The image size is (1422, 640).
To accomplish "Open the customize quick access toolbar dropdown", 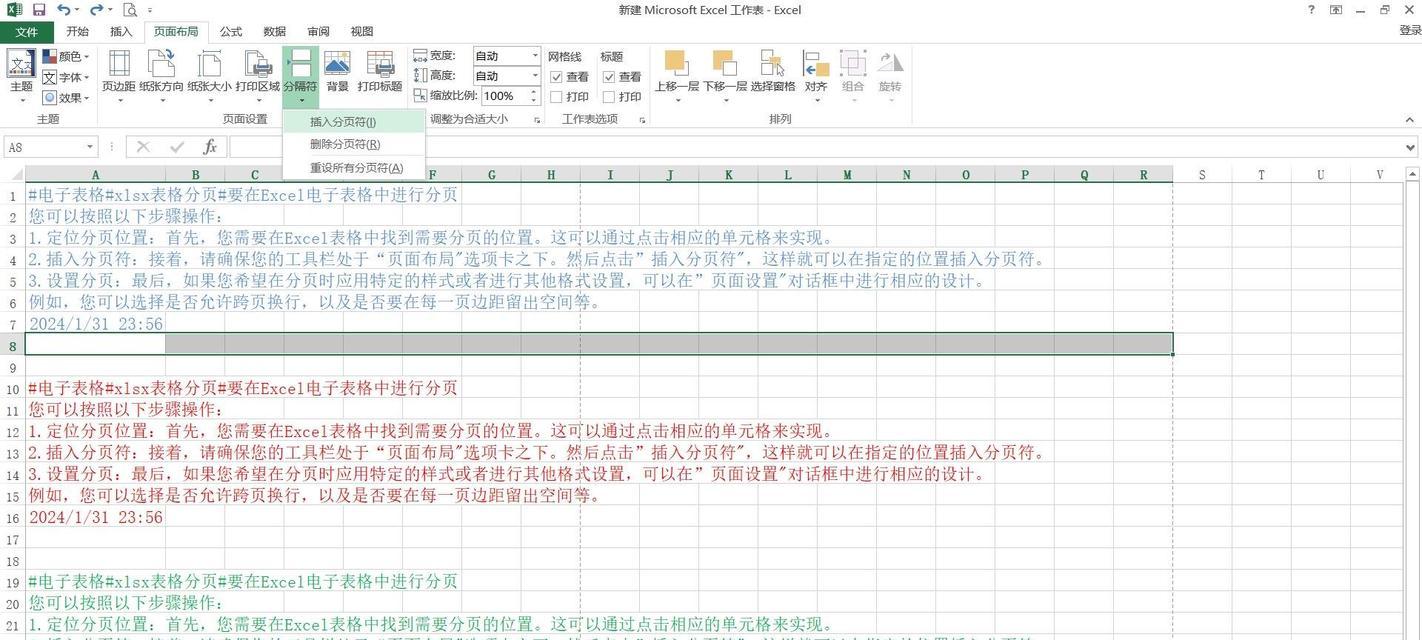I will (150, 10).
